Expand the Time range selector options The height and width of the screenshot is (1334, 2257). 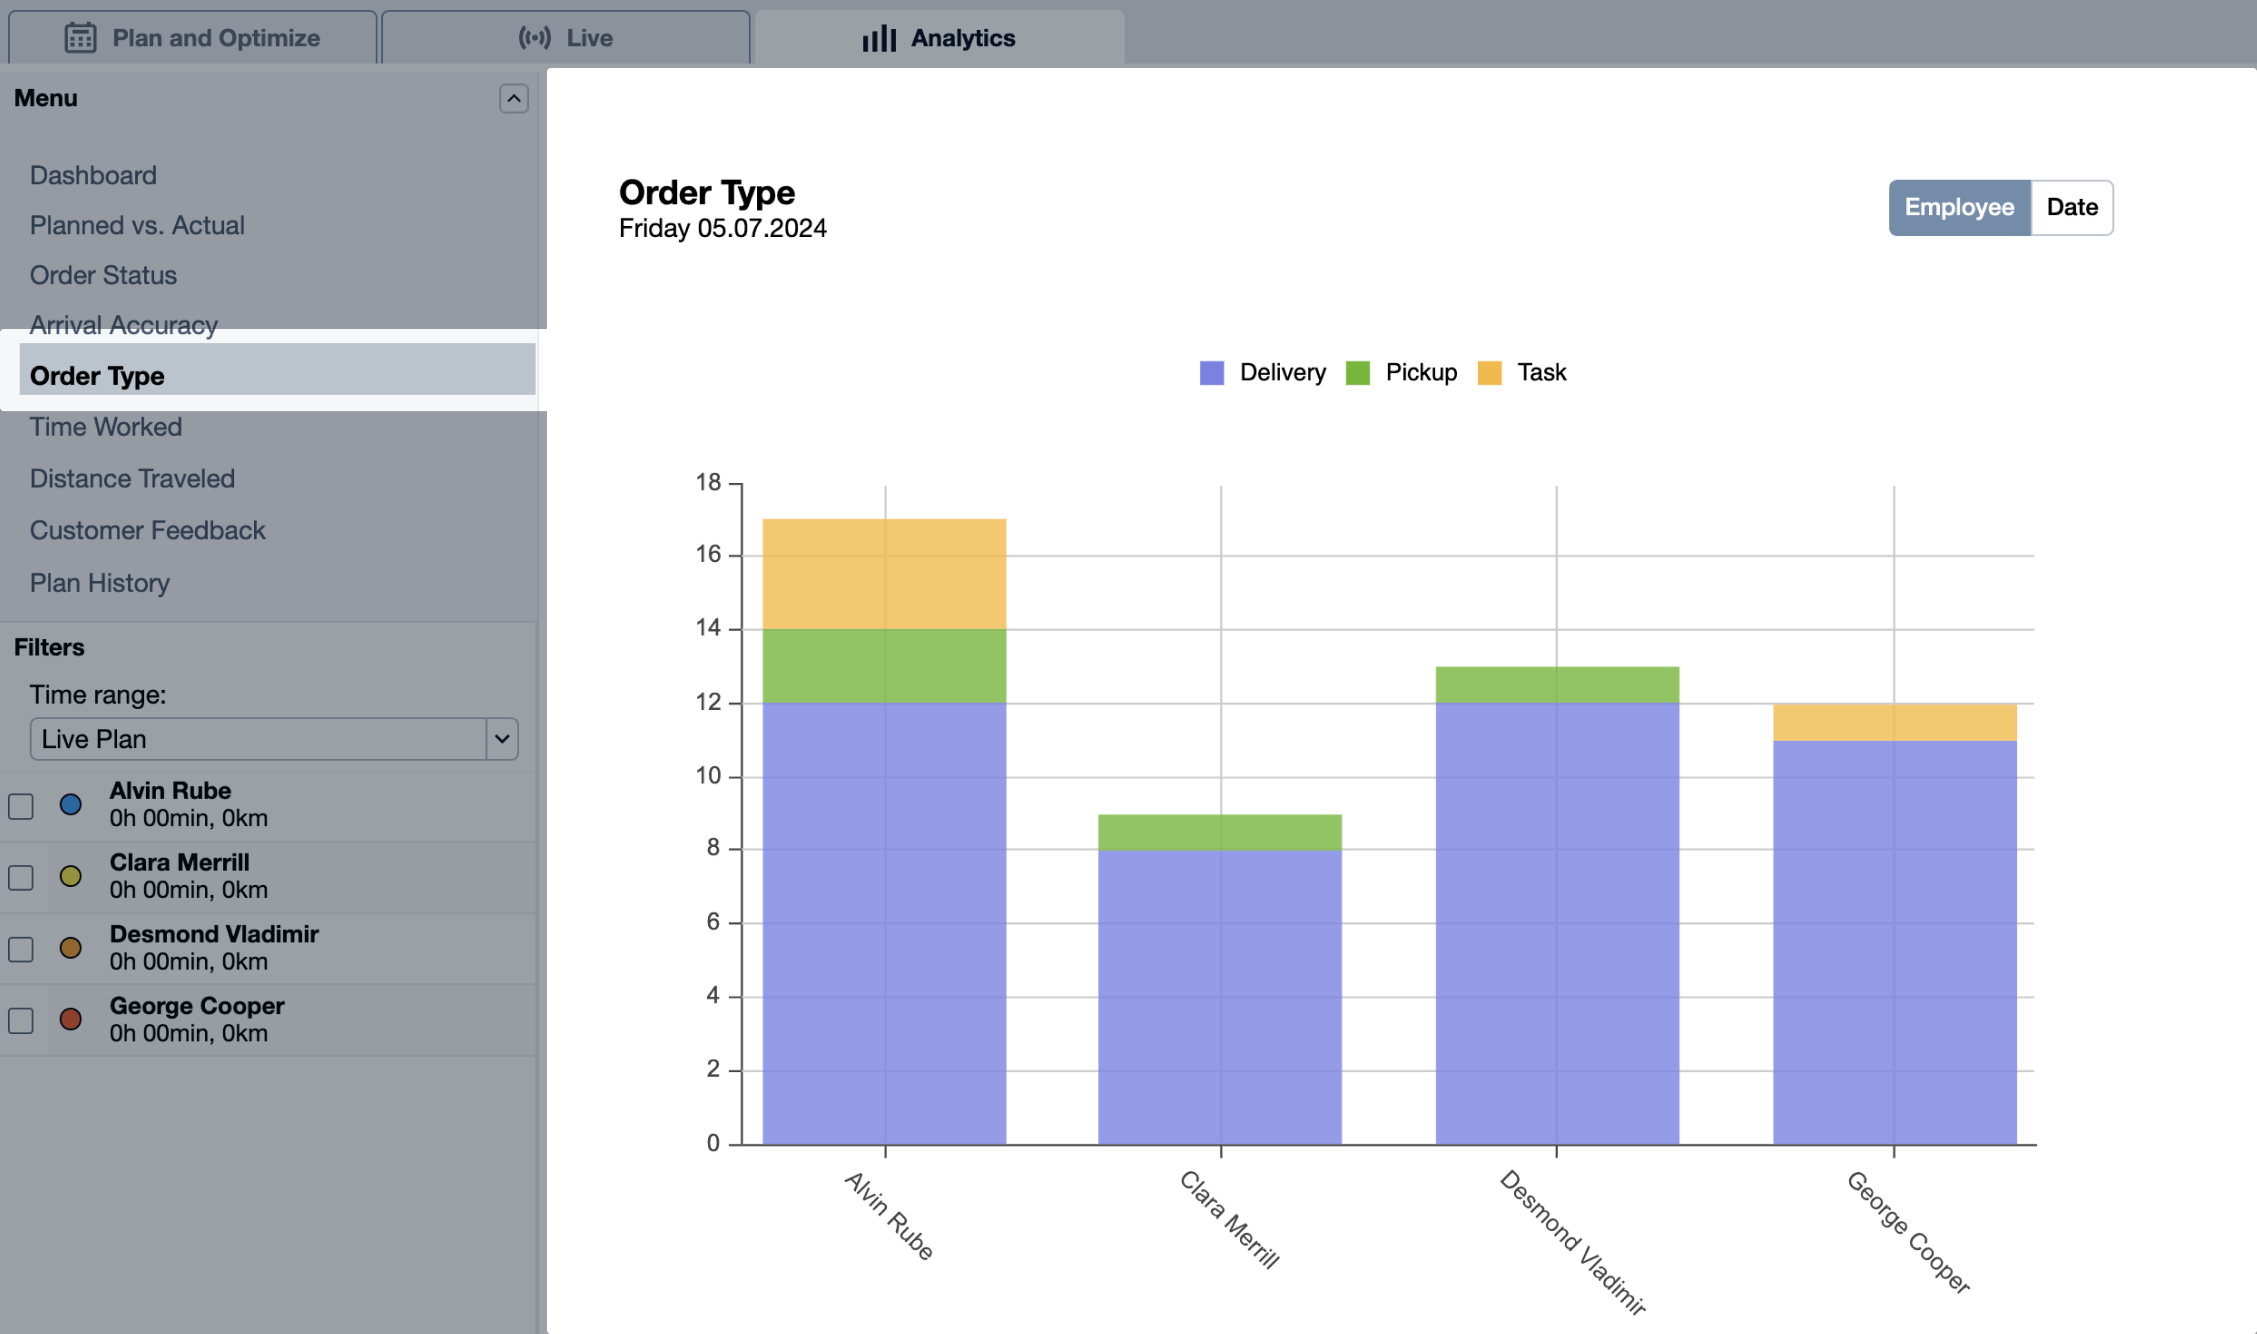[x=503, y=739]
